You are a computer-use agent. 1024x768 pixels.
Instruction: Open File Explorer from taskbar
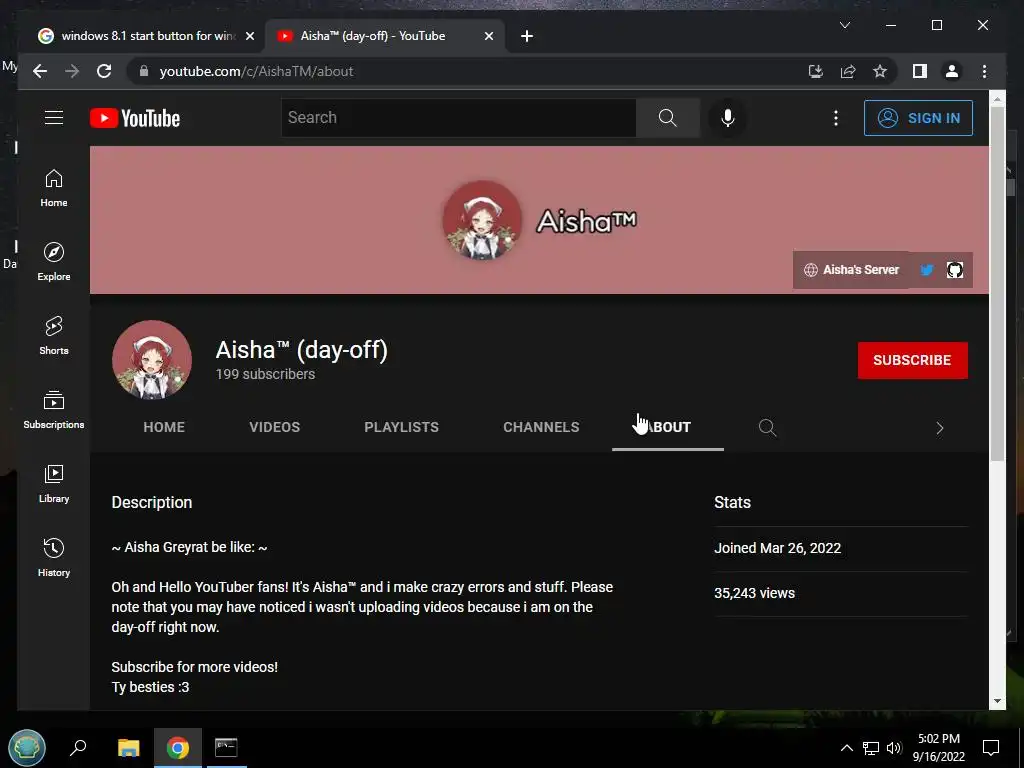click(129, 748)
